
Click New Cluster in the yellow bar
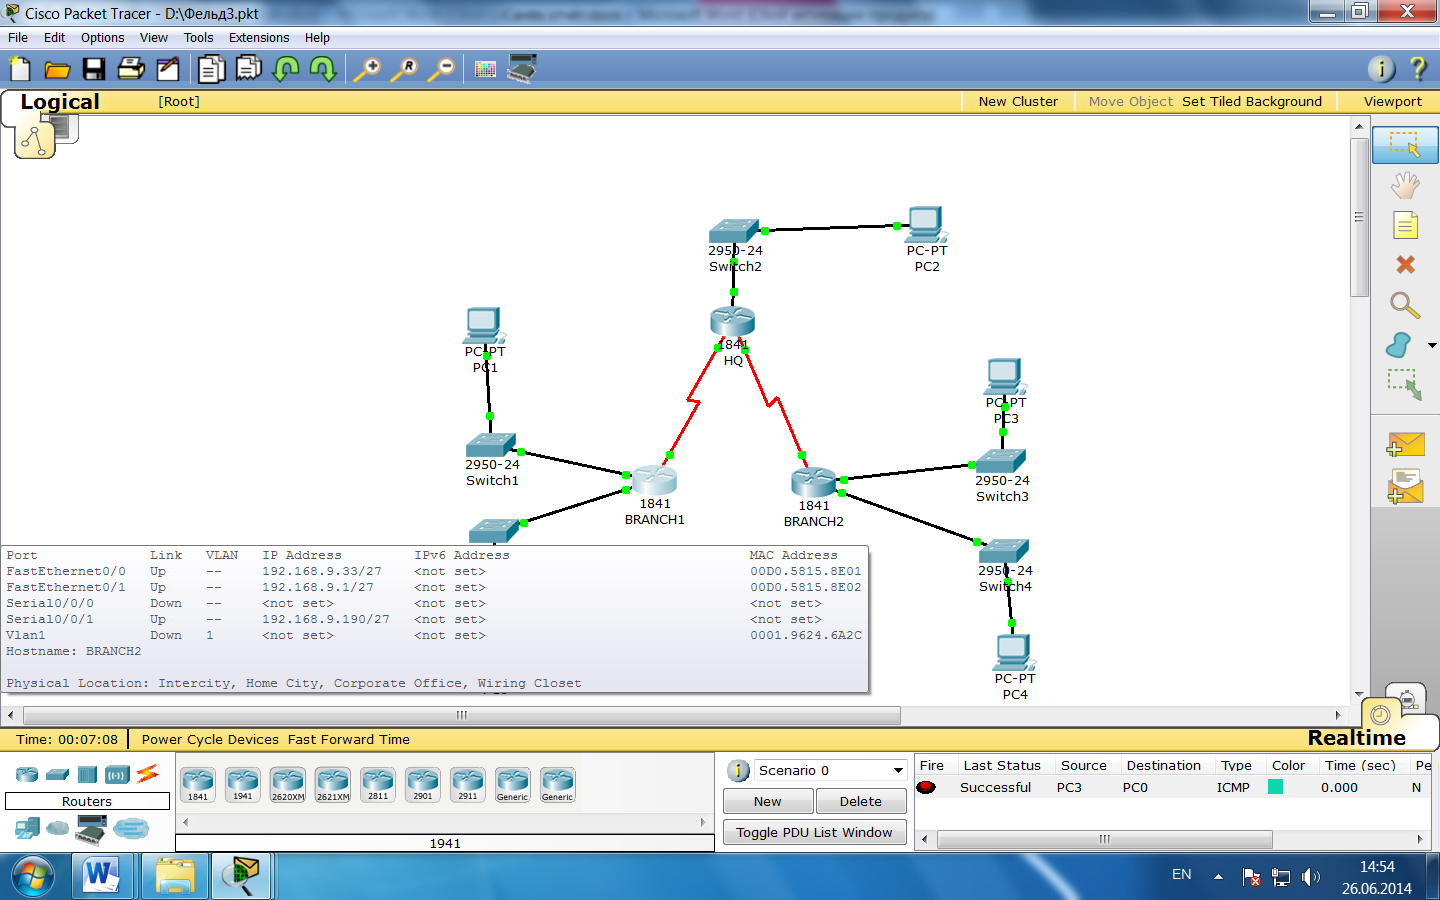pyautogui.click(x=1018, y=101)
